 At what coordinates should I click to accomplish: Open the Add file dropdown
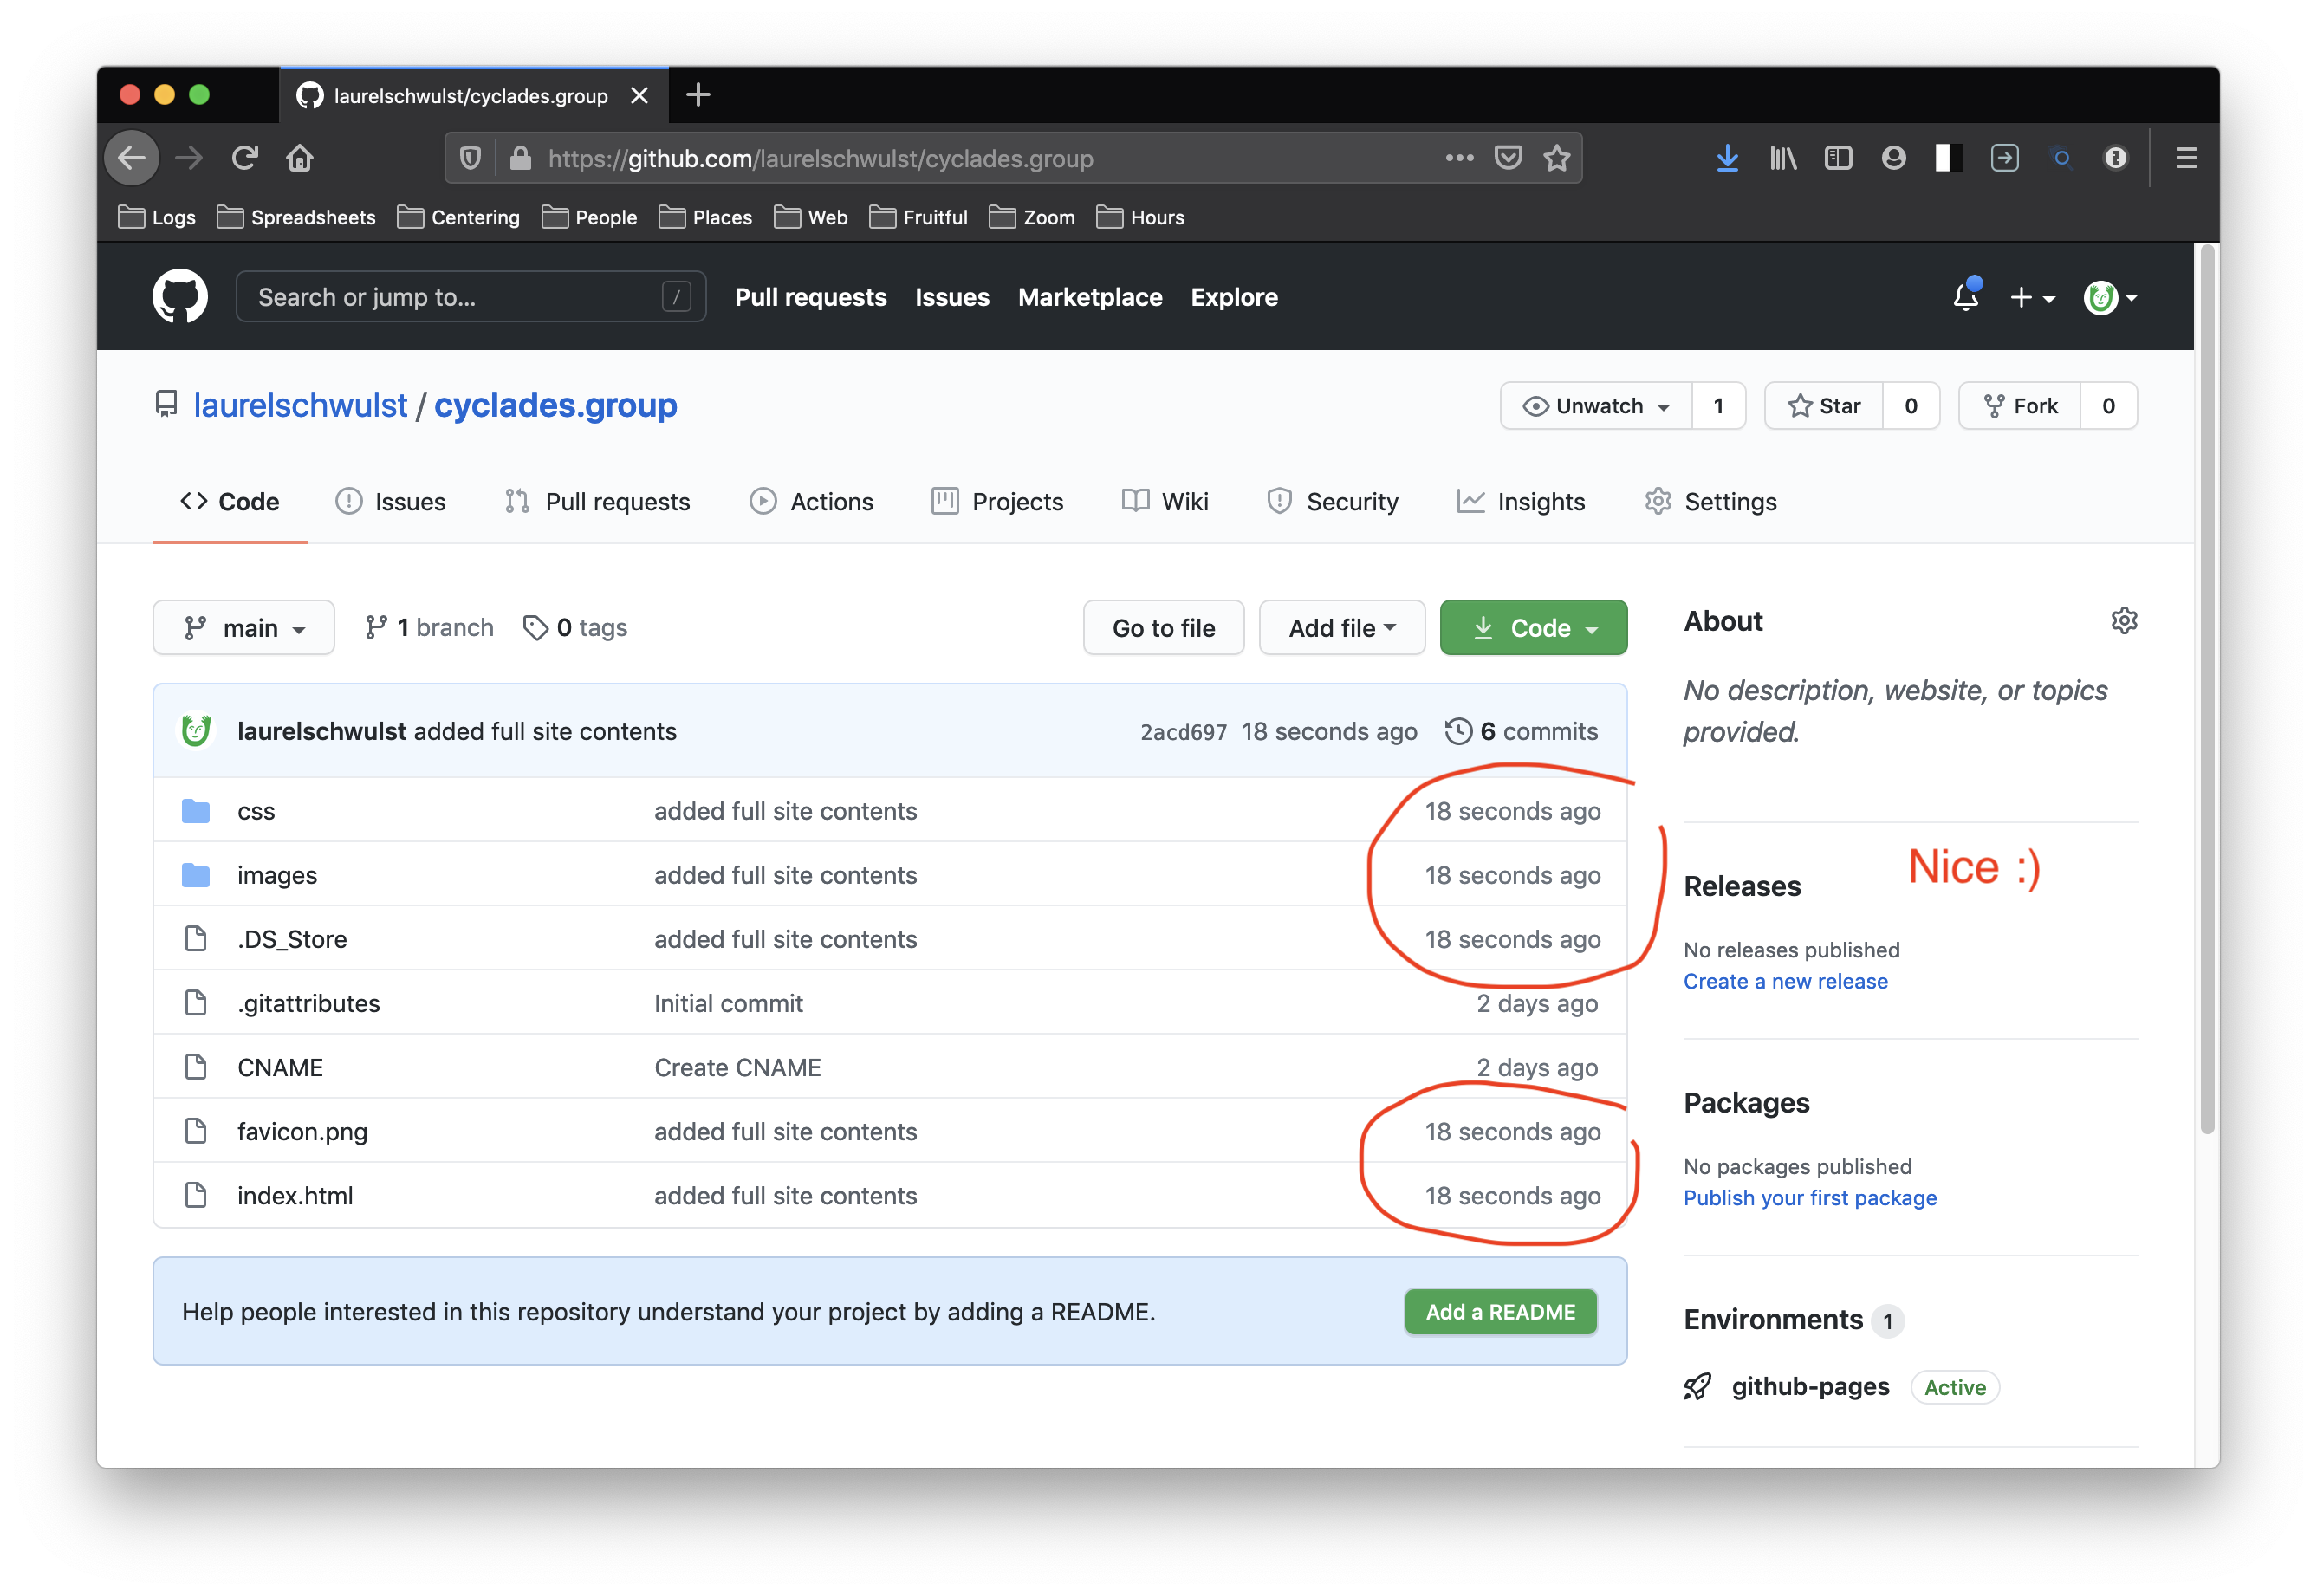click(1341, 628)
